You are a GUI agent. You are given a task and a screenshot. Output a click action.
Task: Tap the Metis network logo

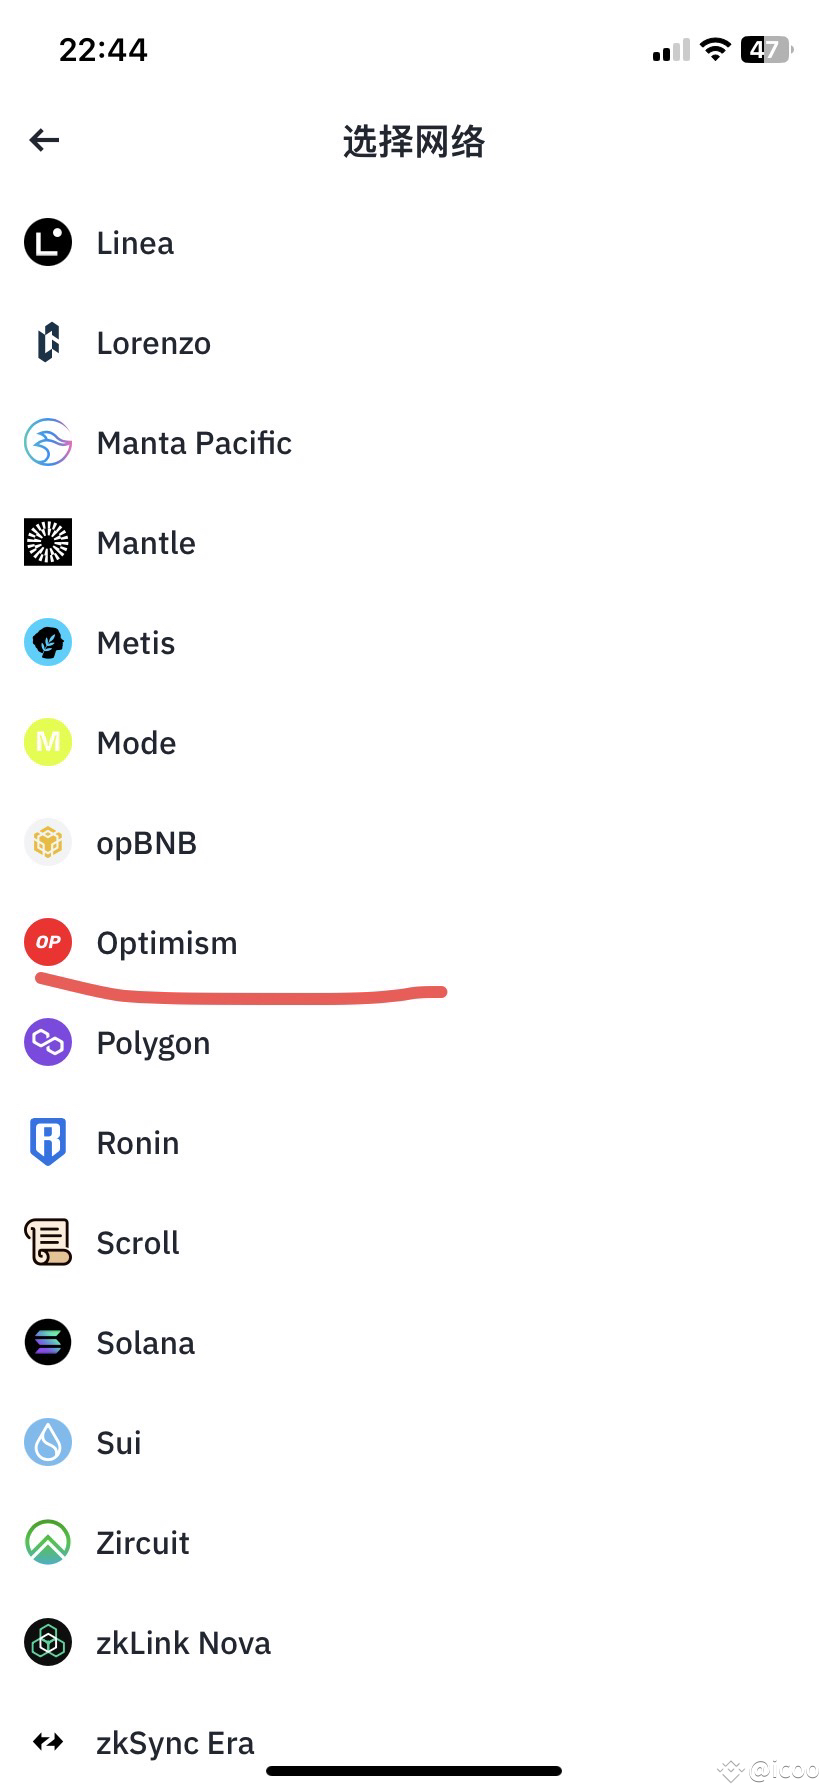(x=48, y=643)
